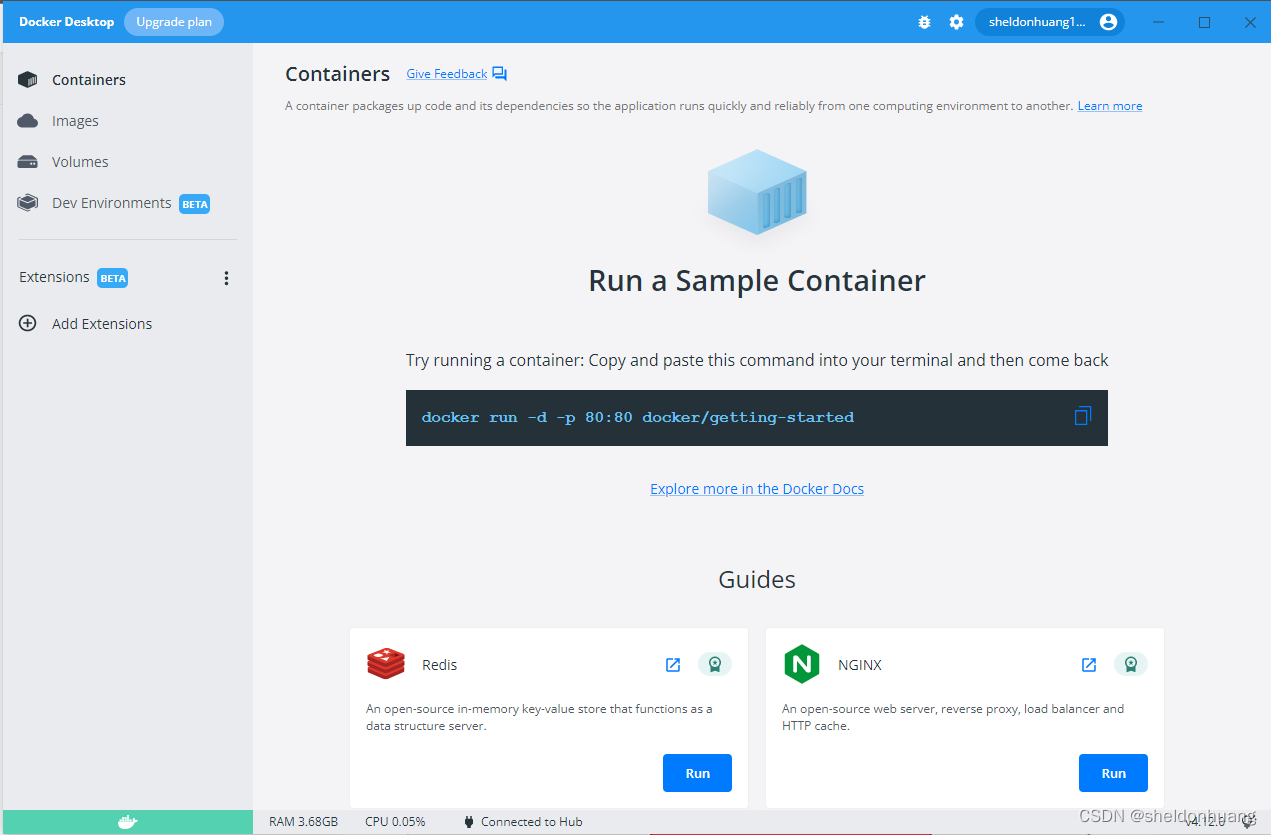Click the Docker whale status icon
Viewport: 1271px width, 835px height.
click(x=127, y=822)
